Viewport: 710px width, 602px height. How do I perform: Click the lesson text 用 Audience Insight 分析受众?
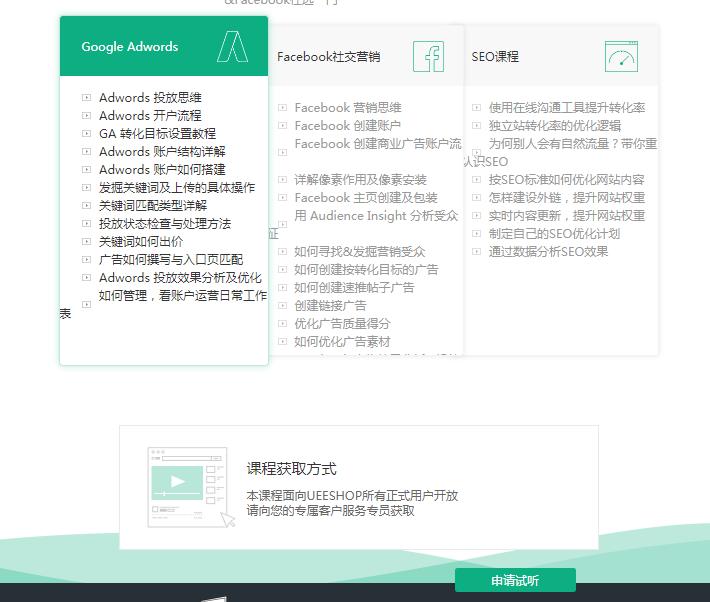tap(376, 216)
